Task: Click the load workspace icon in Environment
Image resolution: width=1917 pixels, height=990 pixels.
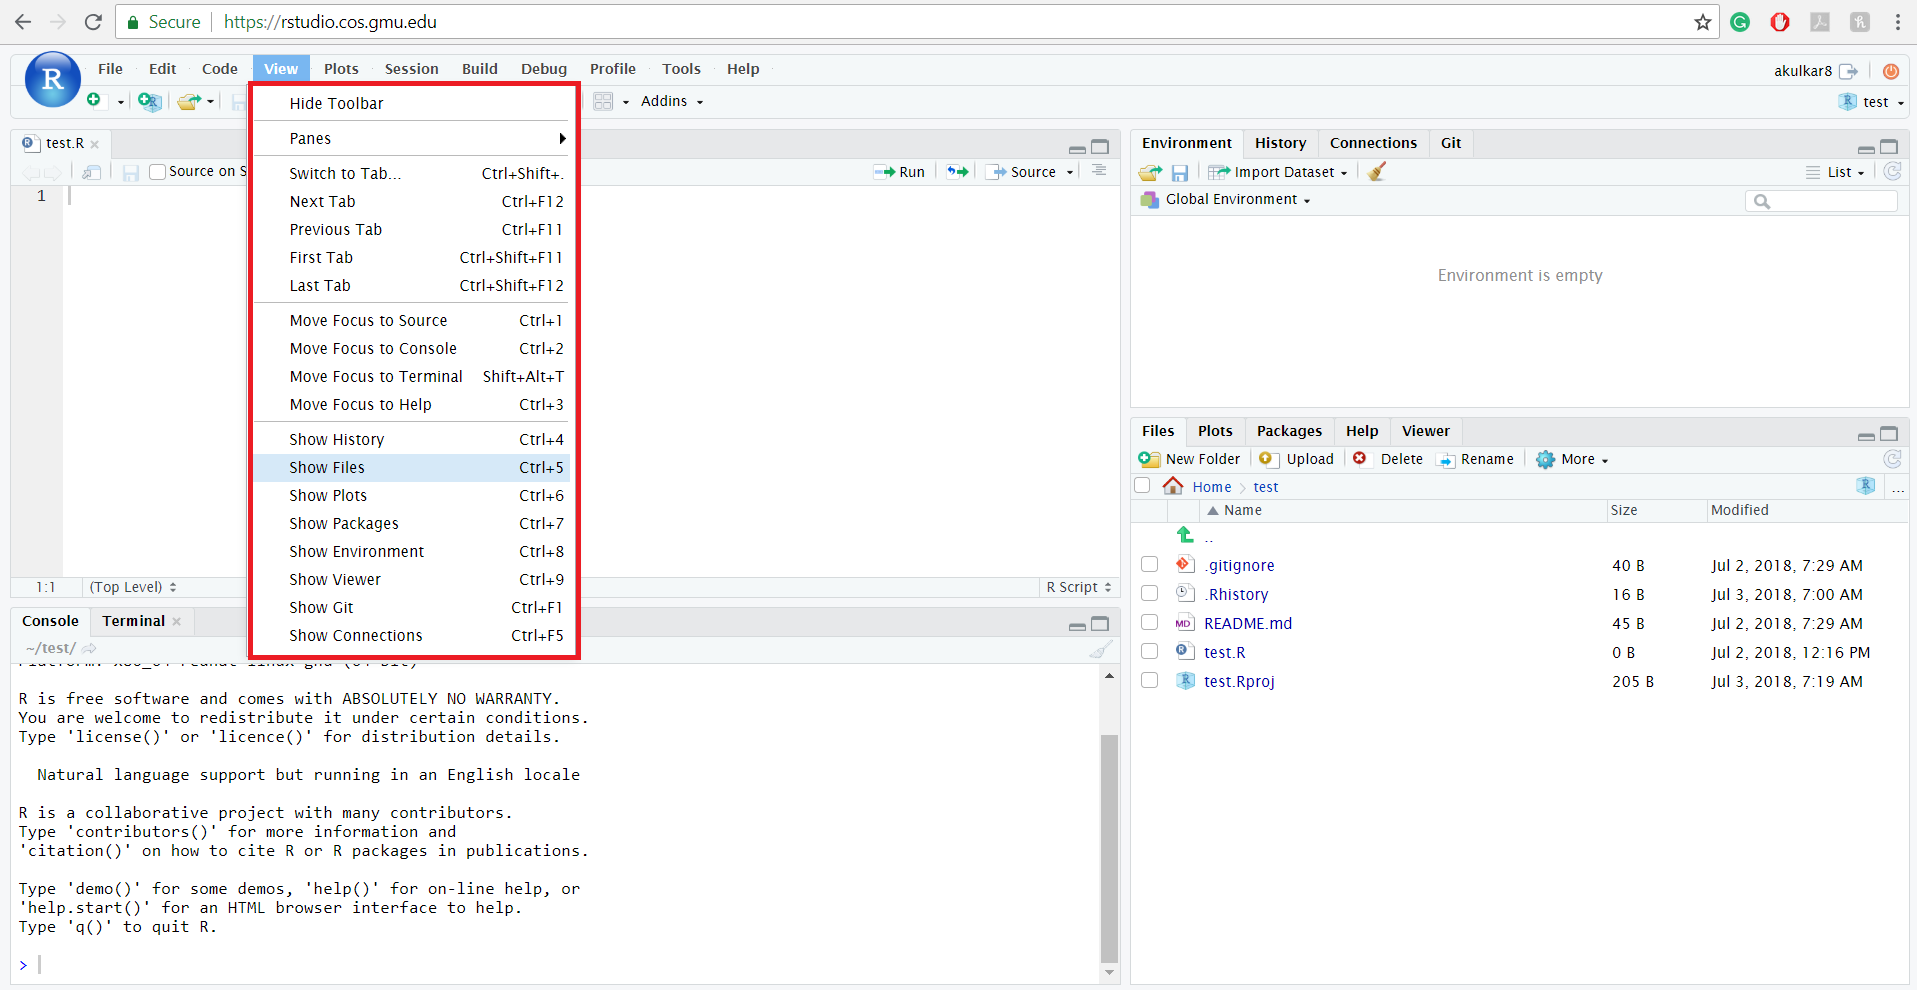Action: 1151,172
